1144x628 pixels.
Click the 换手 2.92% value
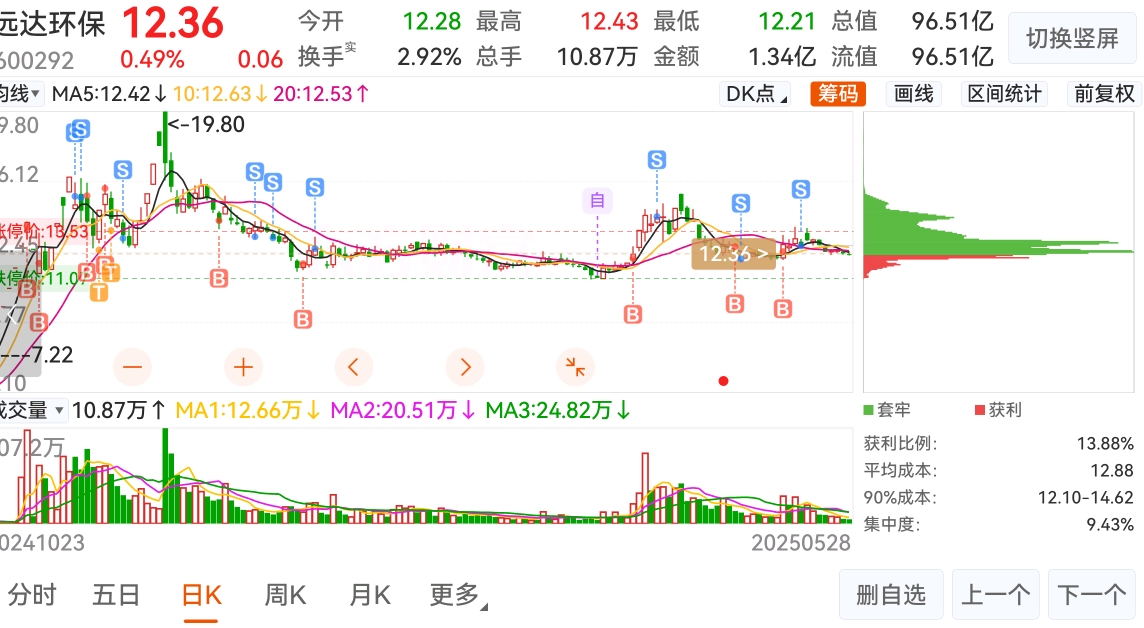click(429, 56)
